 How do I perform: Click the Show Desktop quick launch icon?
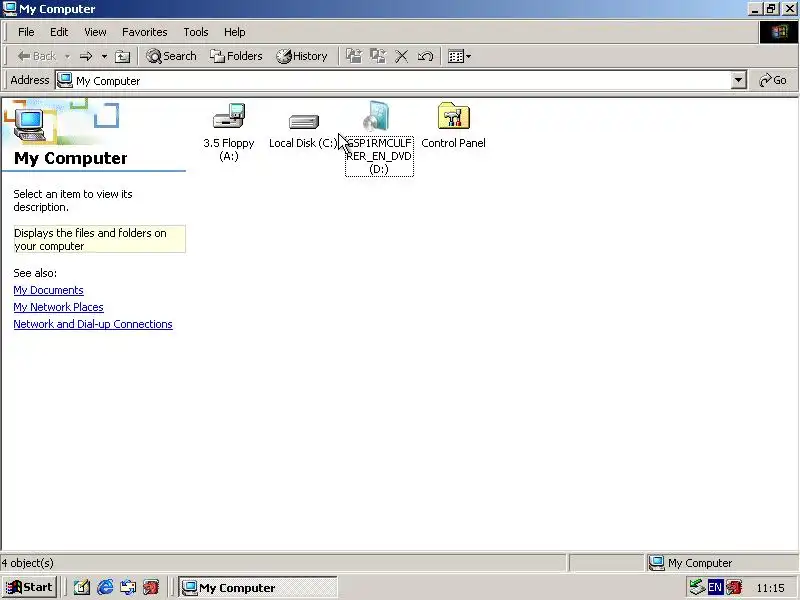tap(82, 588)
